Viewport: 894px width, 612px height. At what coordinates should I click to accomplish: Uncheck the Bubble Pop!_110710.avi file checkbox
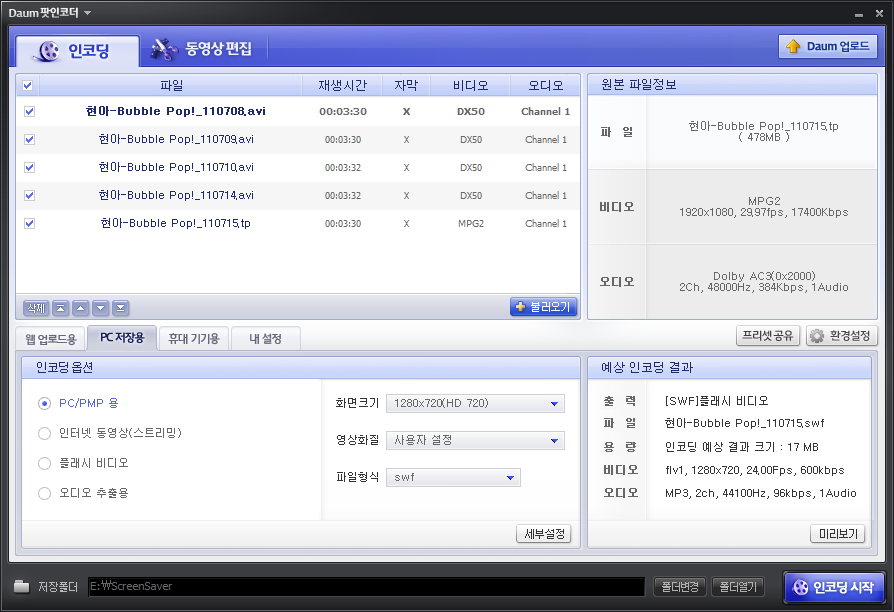tap(30, 167)
